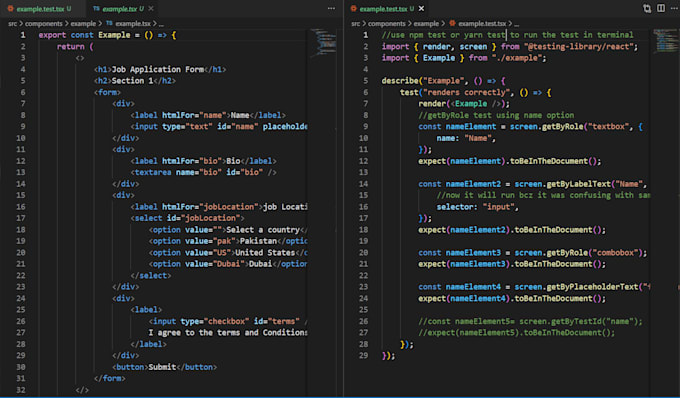This screenshot has height=398, width=680.
Task: Click select id="jobLocation" line
Action: [x=187, y=218]
